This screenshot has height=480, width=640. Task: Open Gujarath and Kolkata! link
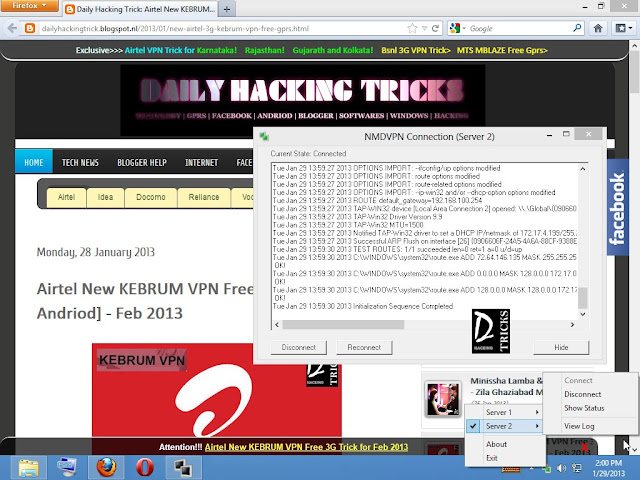pyautogui.click(x=333, y=50)
